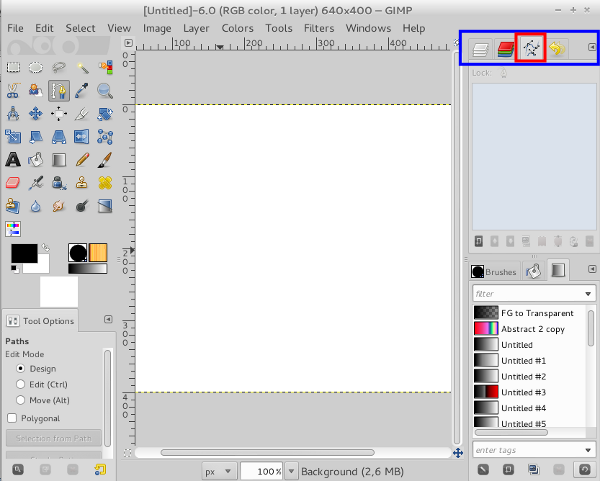600x481 pixels.
Task: Toggle Quick Mask at canvas corner
Action: click(128, 453)
